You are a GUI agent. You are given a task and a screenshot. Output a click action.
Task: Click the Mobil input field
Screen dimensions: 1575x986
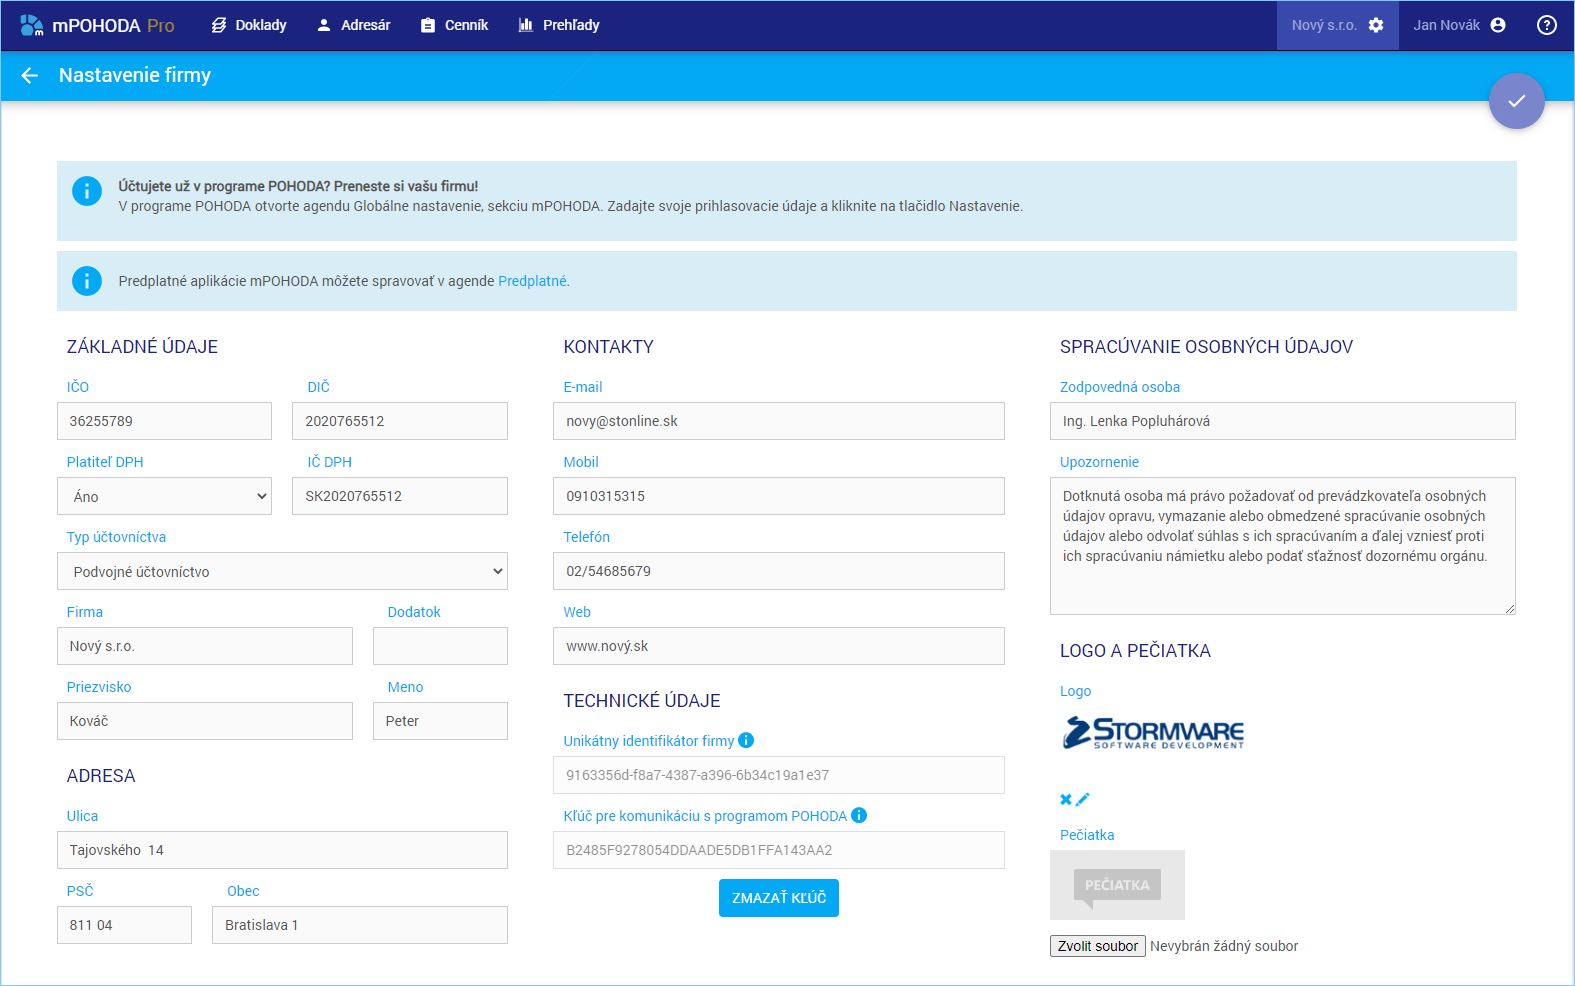[x=779, y=496]
